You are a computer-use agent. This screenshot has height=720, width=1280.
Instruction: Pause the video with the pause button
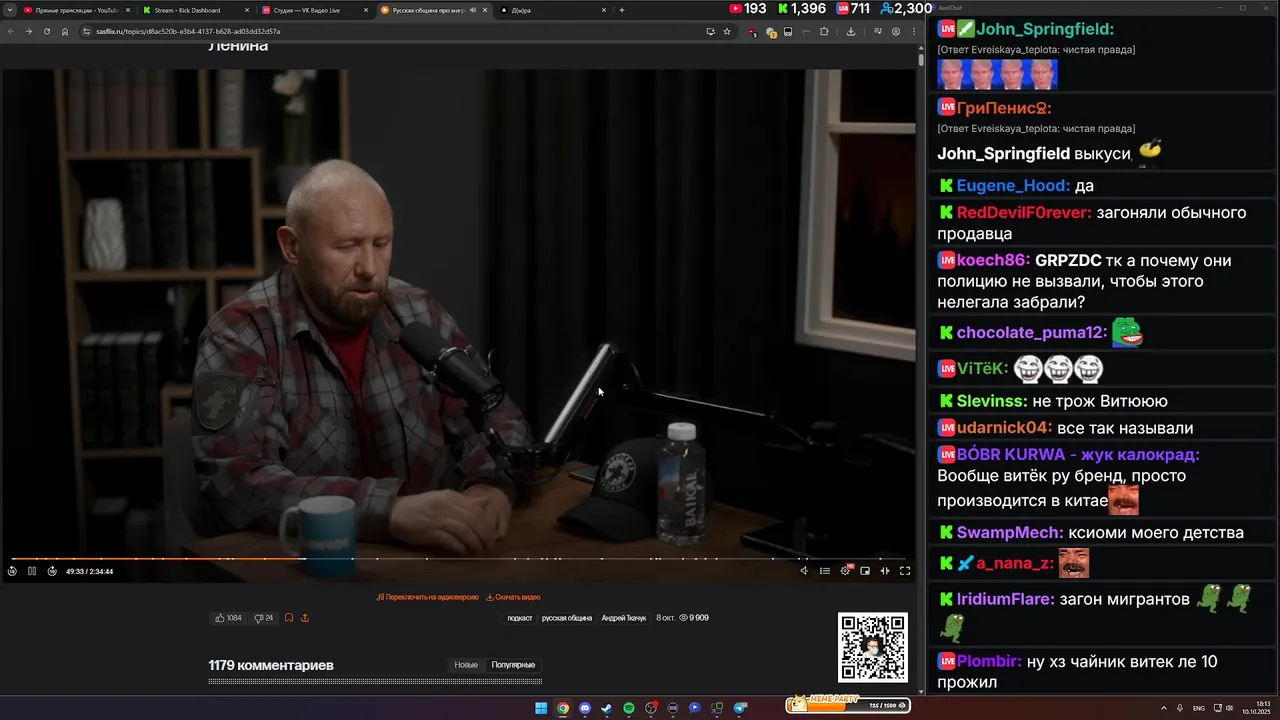32,571
